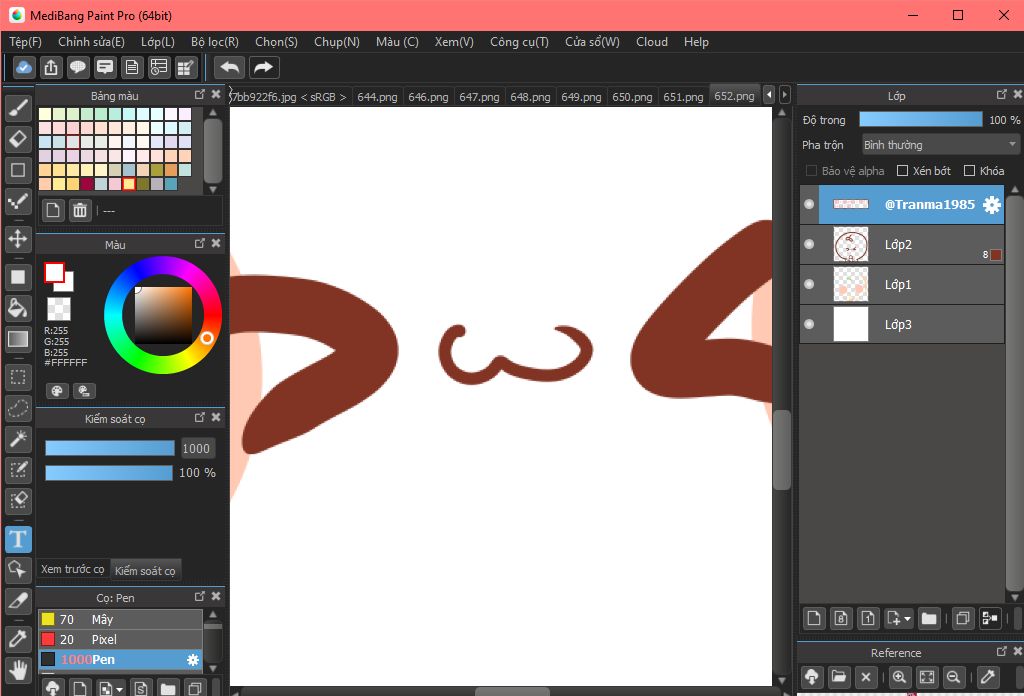Hide the Lớp1 layer

click(x=809, y=284)
